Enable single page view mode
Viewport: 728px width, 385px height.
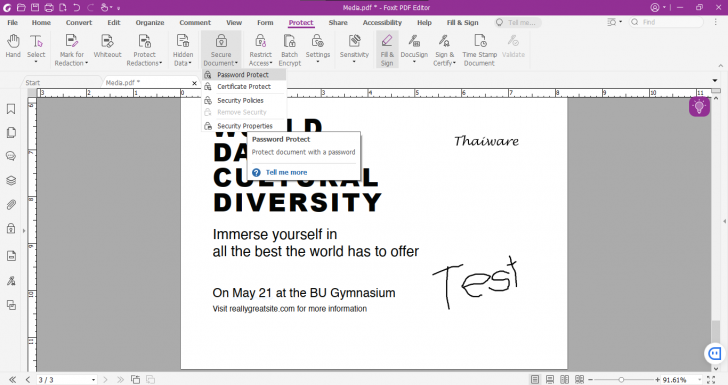click(535, 379)
